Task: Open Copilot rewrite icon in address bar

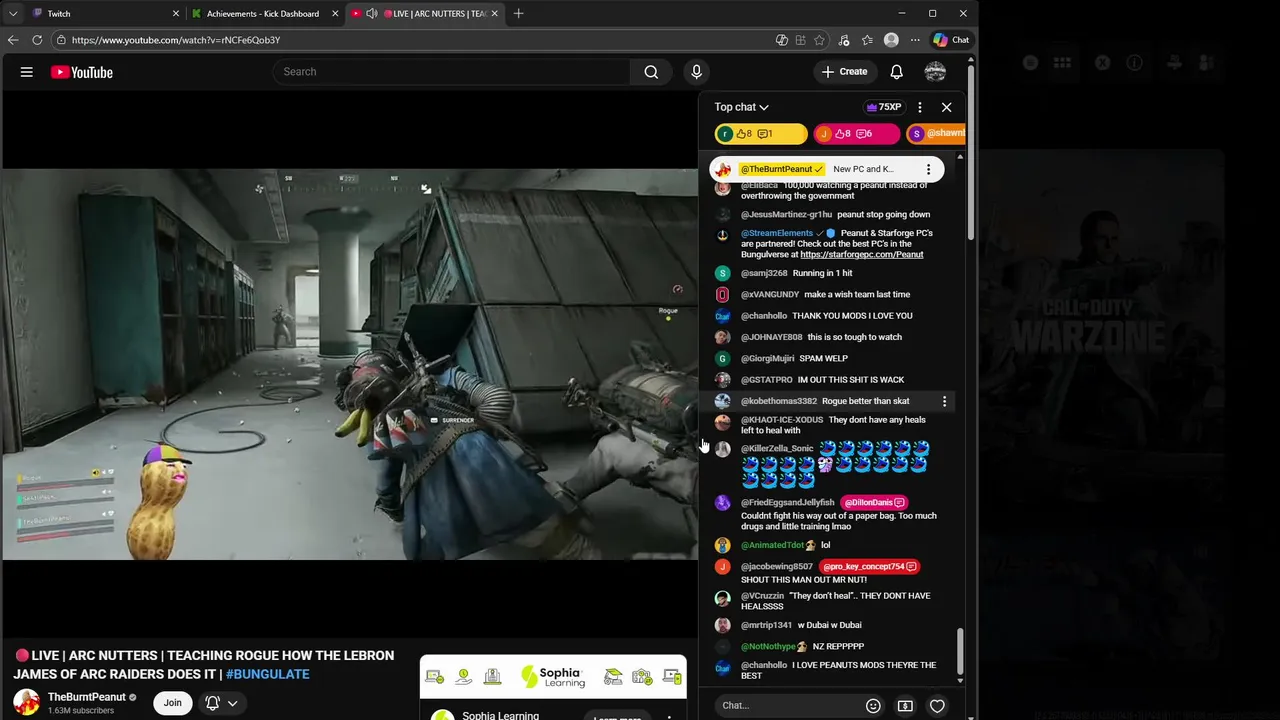Action: point(782,40)
